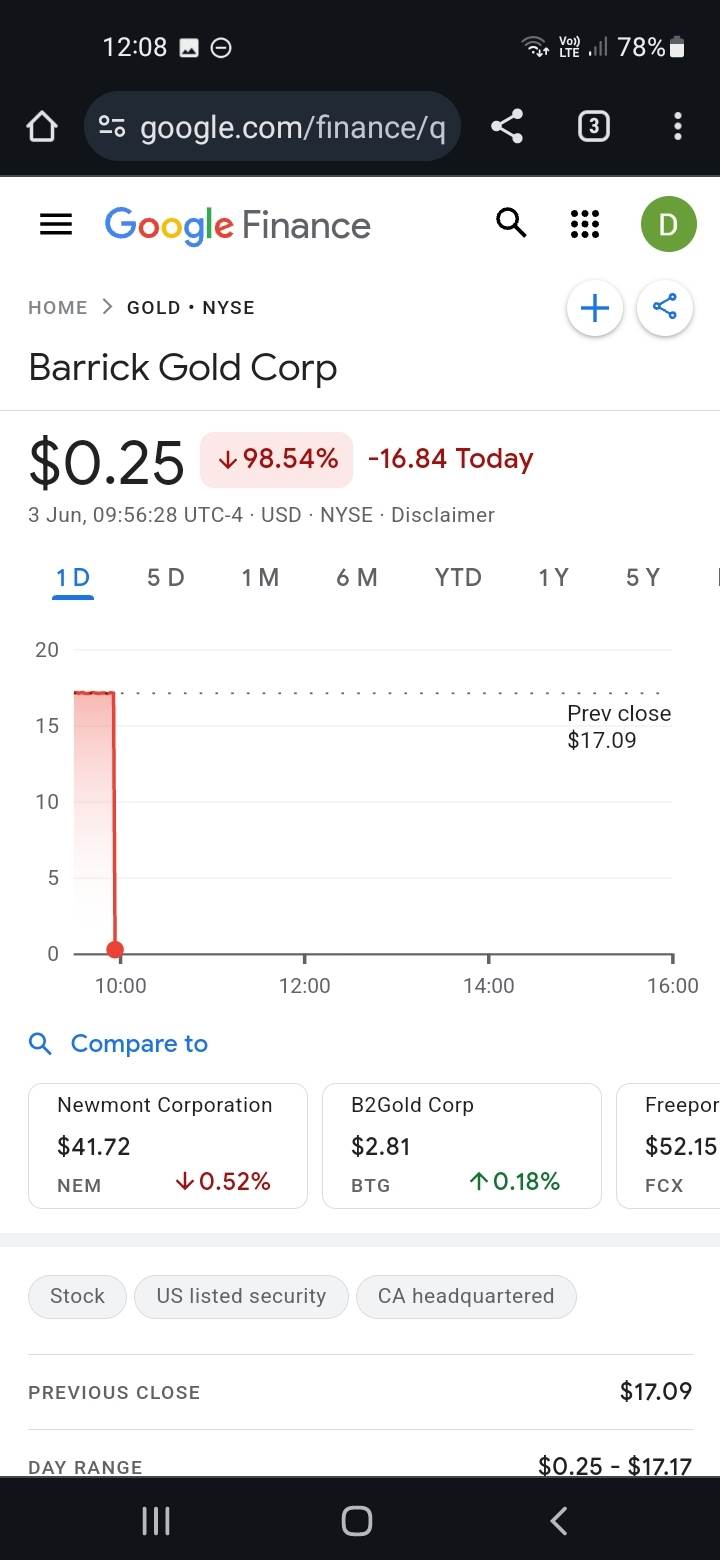
Task: Tap the browser home icon
Action: (42, 127)
